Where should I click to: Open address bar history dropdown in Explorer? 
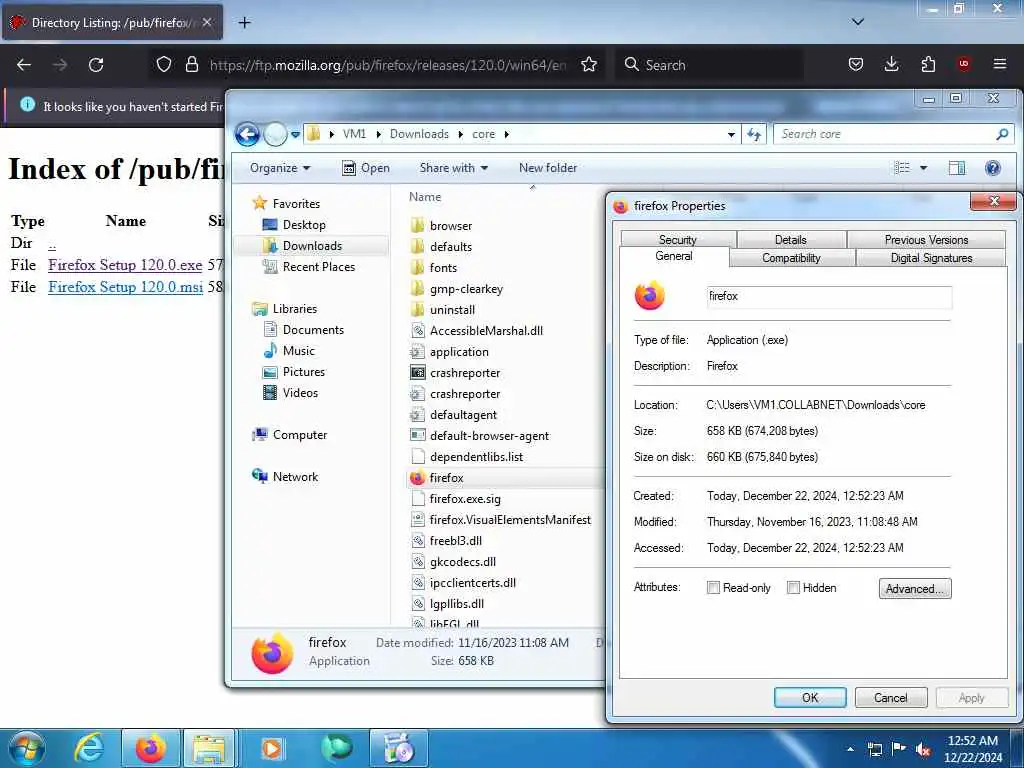(731, 135)
